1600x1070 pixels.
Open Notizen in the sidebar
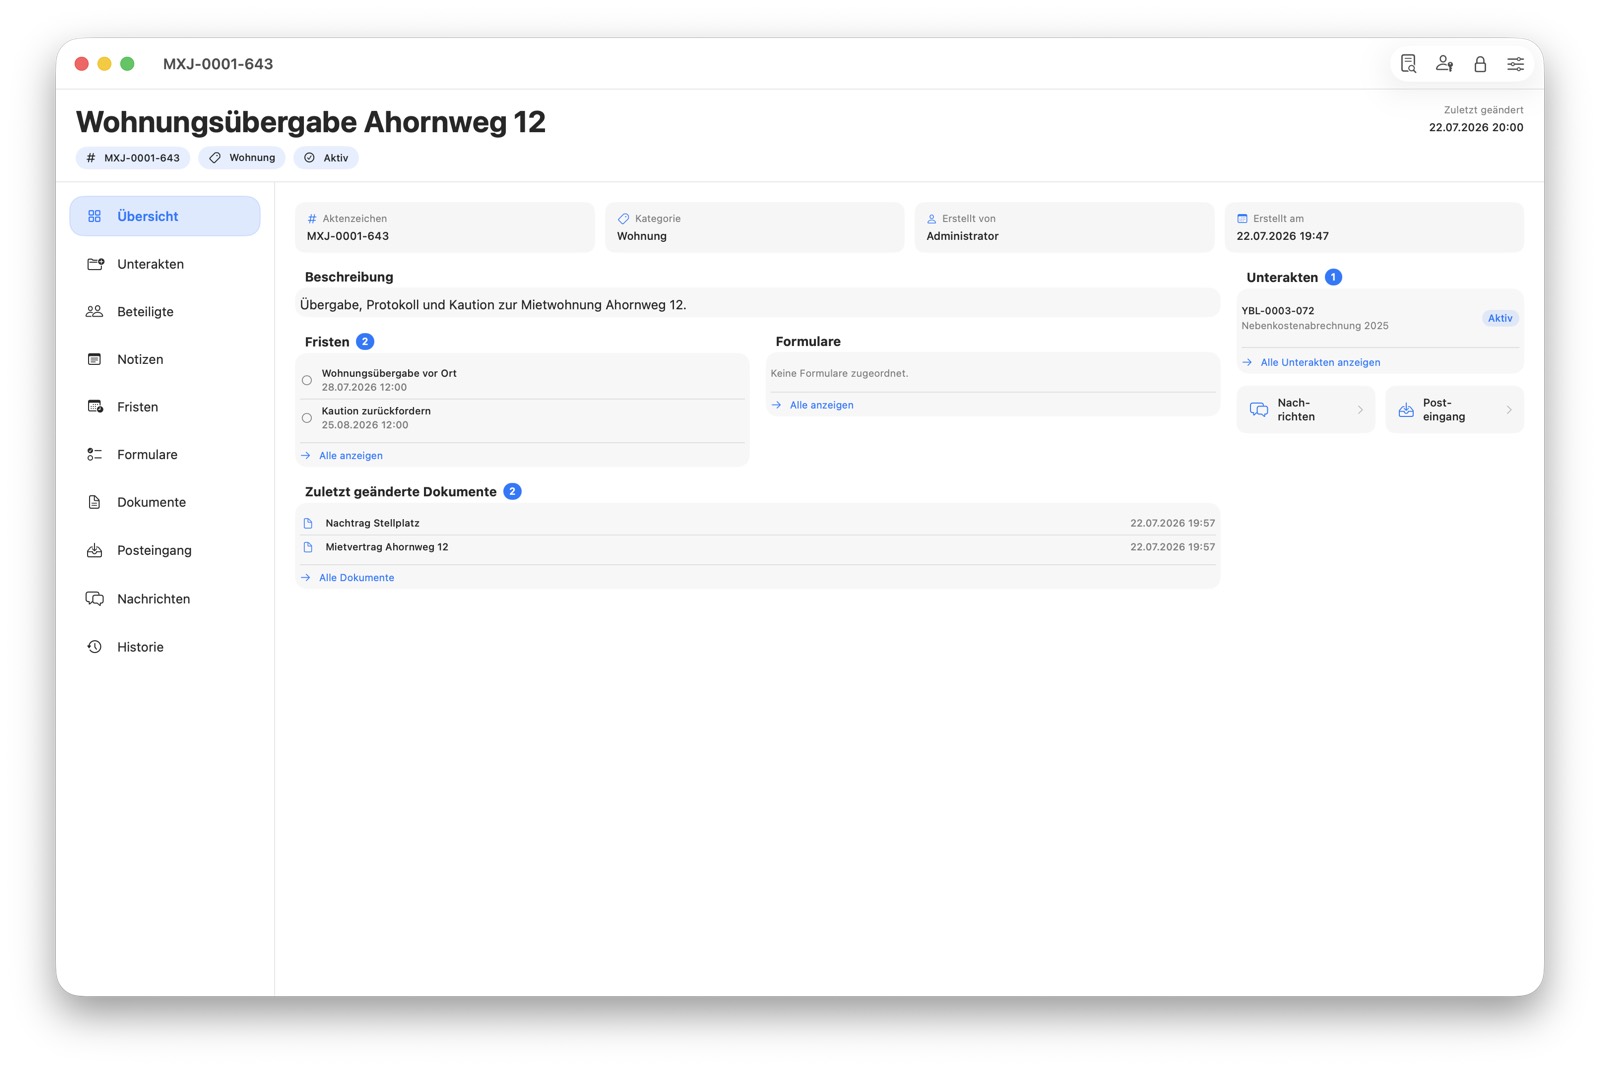[x=165, y=359]
